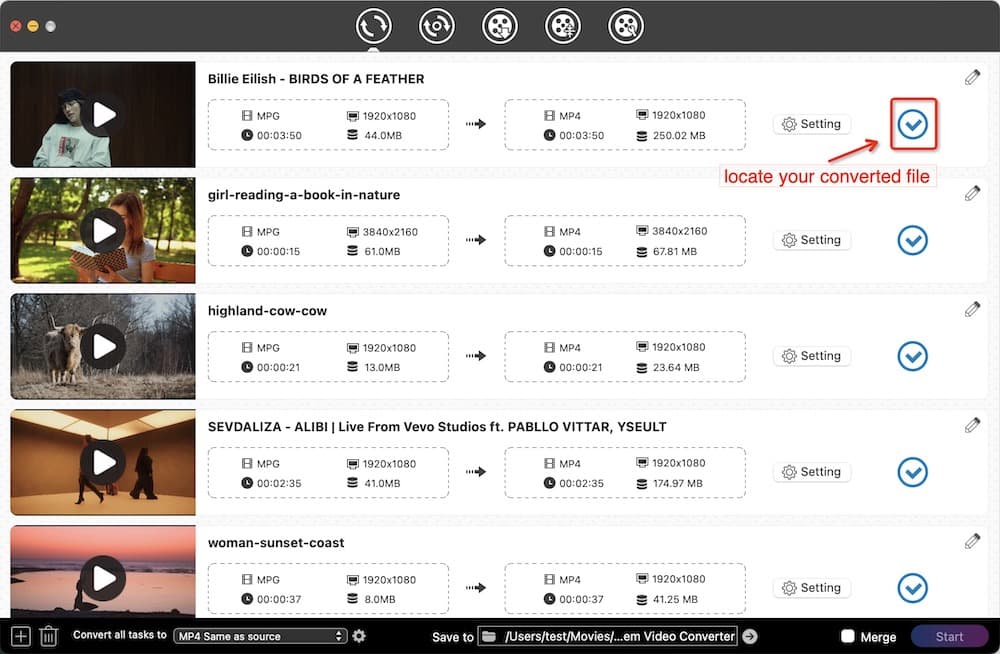
Task: Open Setting for girl-reading-a-book-in-nature
Action: (x=811, y=240)
